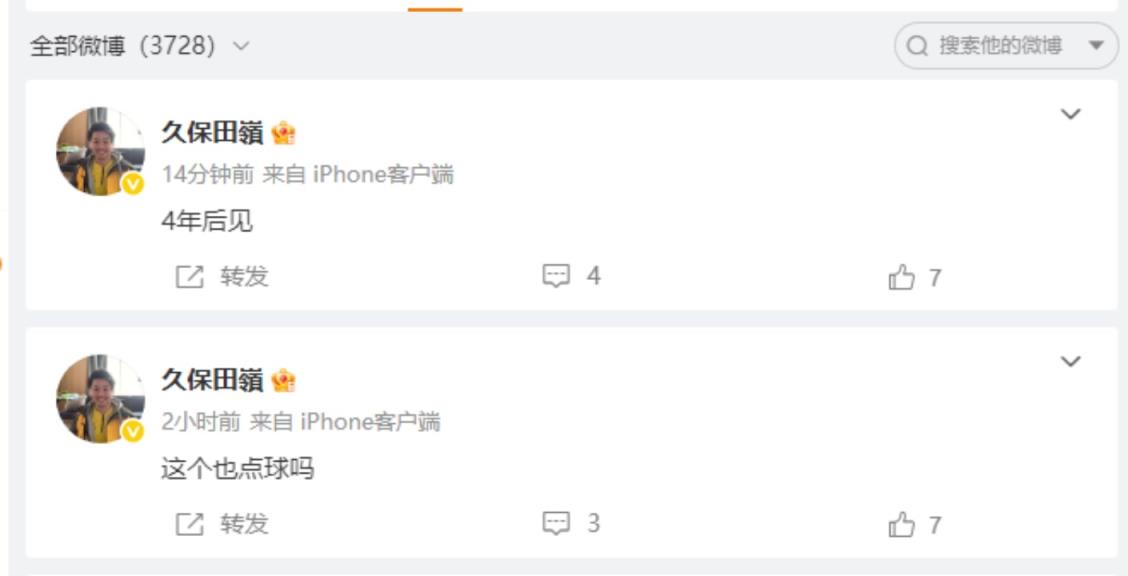Click avatar thumbnail of second post
The height and width of the screenshot is (576, 1128).
tap(101, 398)
